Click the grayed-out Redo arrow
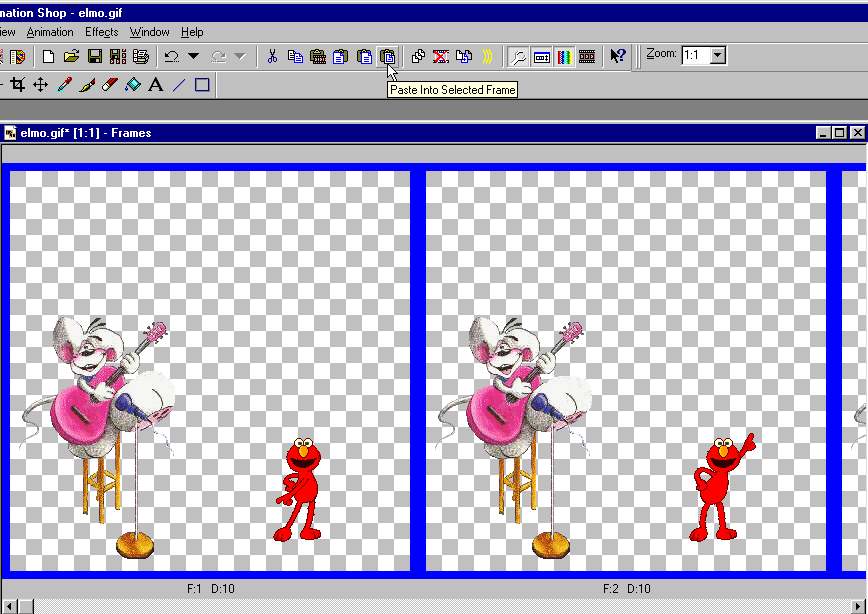The height and width of the screenshot is (614, 868). [x=218, y=56]
